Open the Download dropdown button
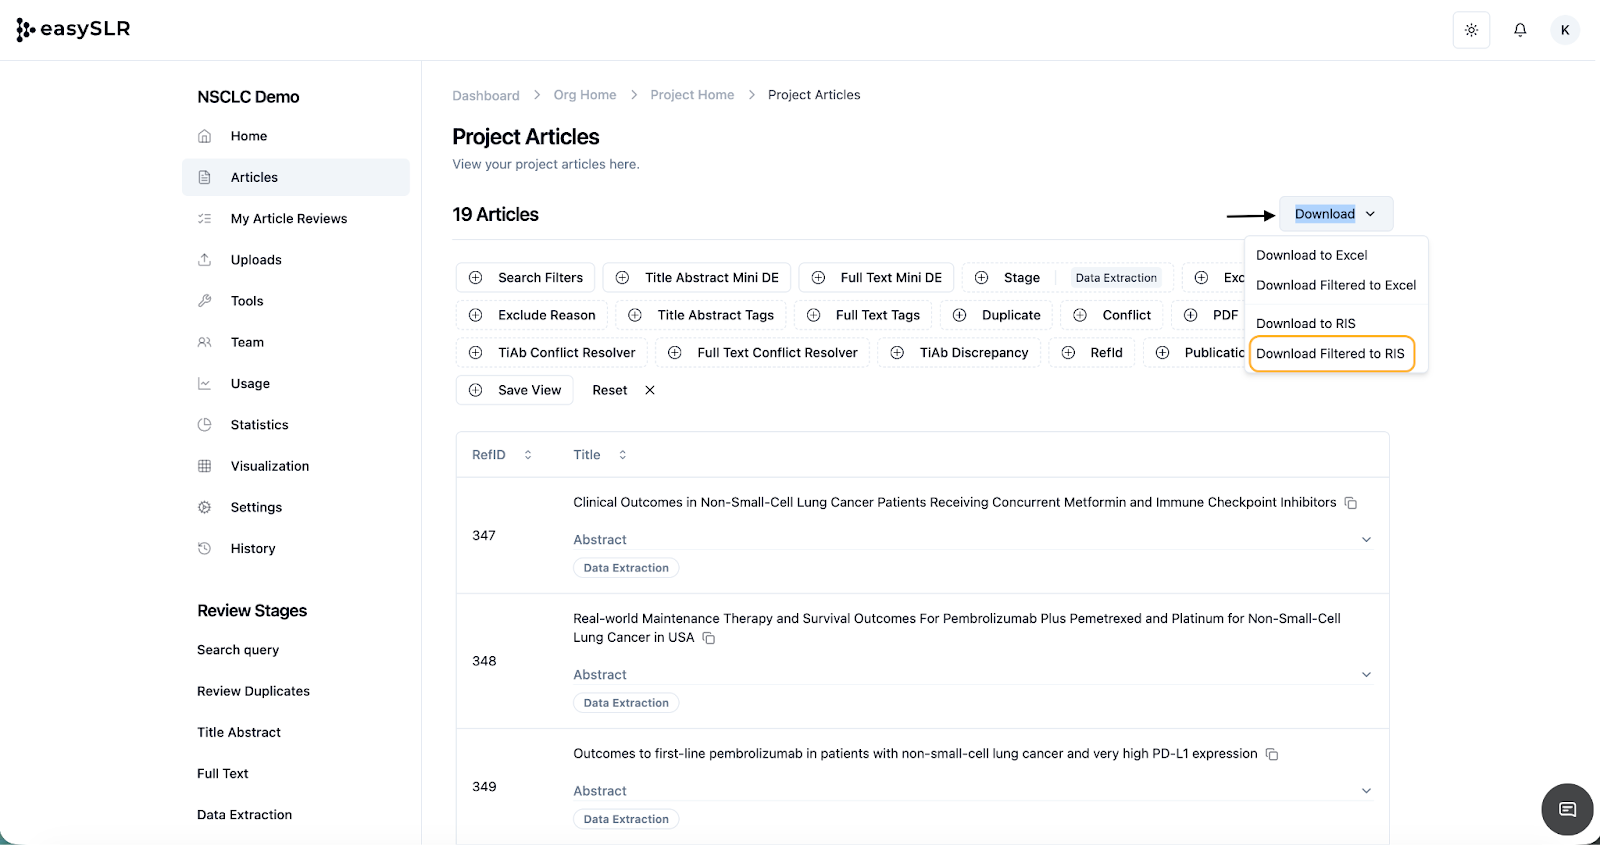 coord(1335,214)
